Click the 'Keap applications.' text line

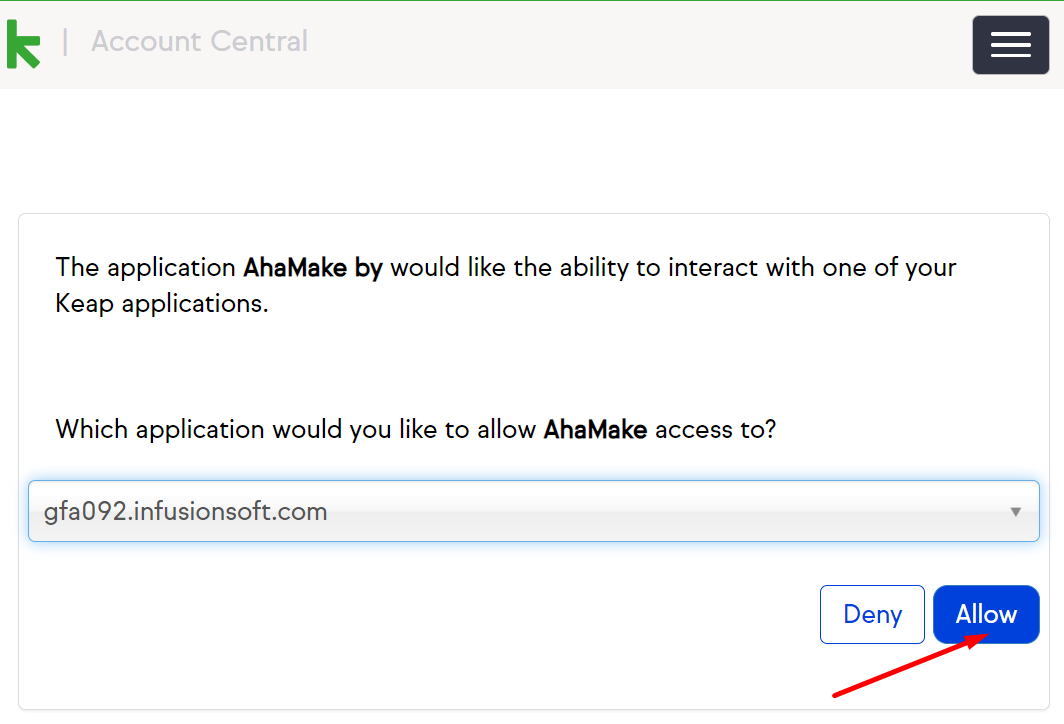(162, 303)
